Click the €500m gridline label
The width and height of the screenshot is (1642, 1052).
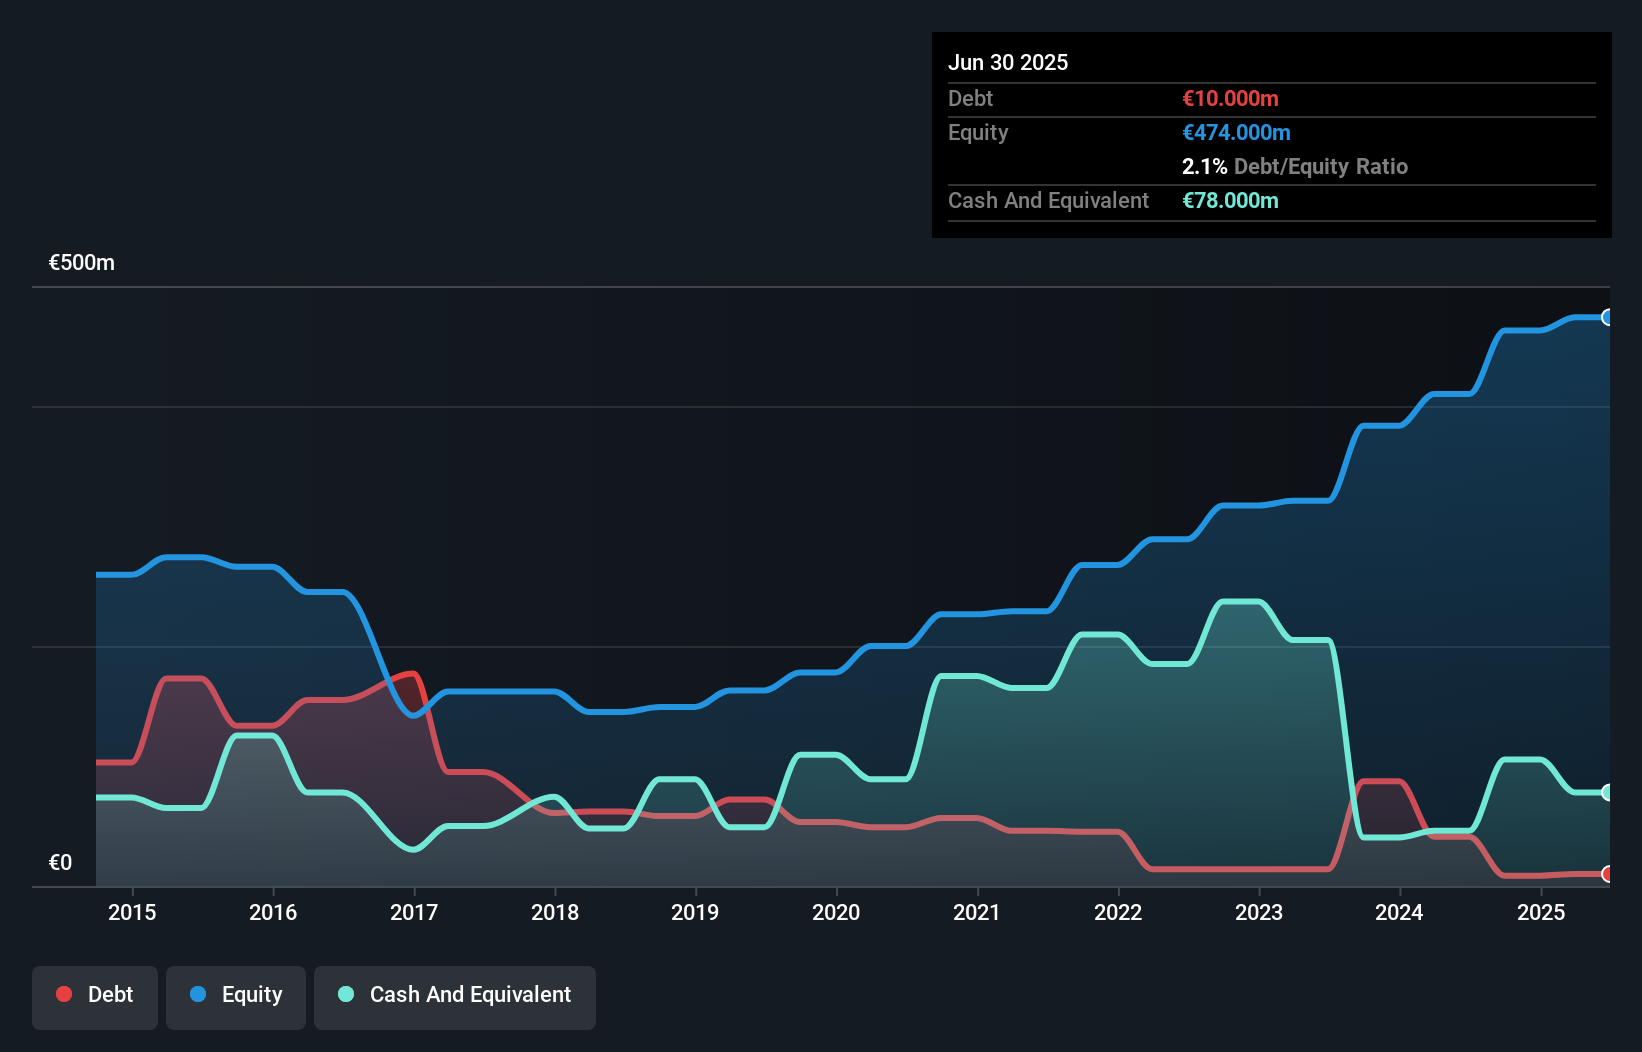click(80, 262)
